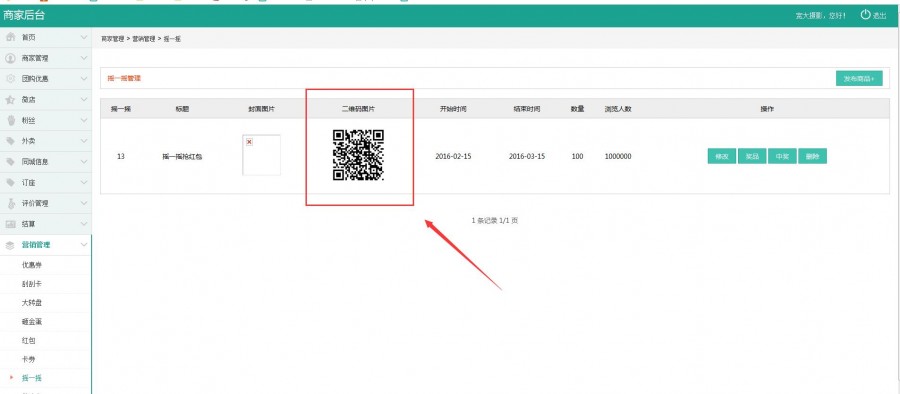Open 优惠券 submenu item
Viewport: 900px width, 394px height.
click(x=32, y=265)
